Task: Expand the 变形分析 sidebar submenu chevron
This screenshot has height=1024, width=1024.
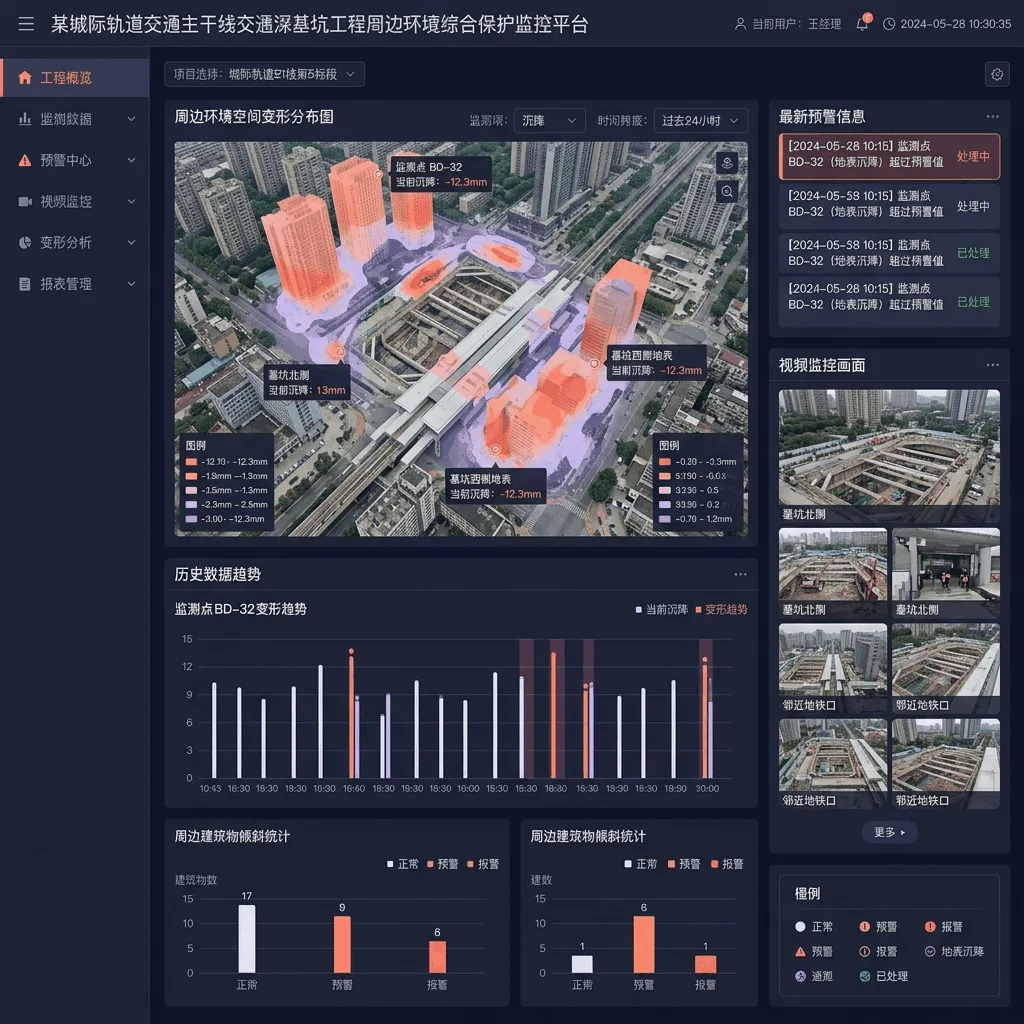Action: click(131, 242)
